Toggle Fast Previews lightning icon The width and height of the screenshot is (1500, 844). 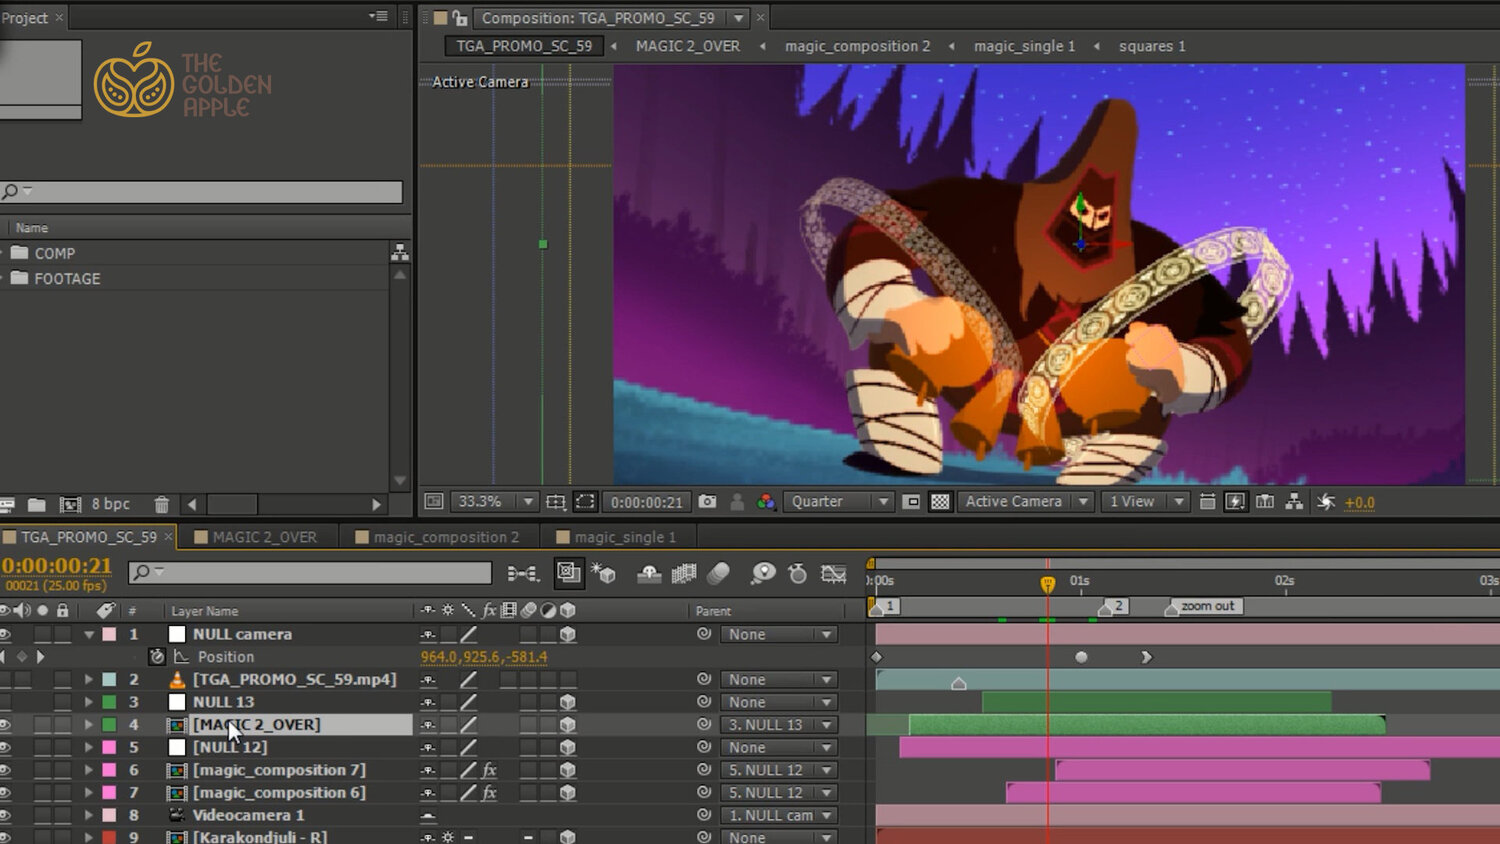pos(1236,502)
